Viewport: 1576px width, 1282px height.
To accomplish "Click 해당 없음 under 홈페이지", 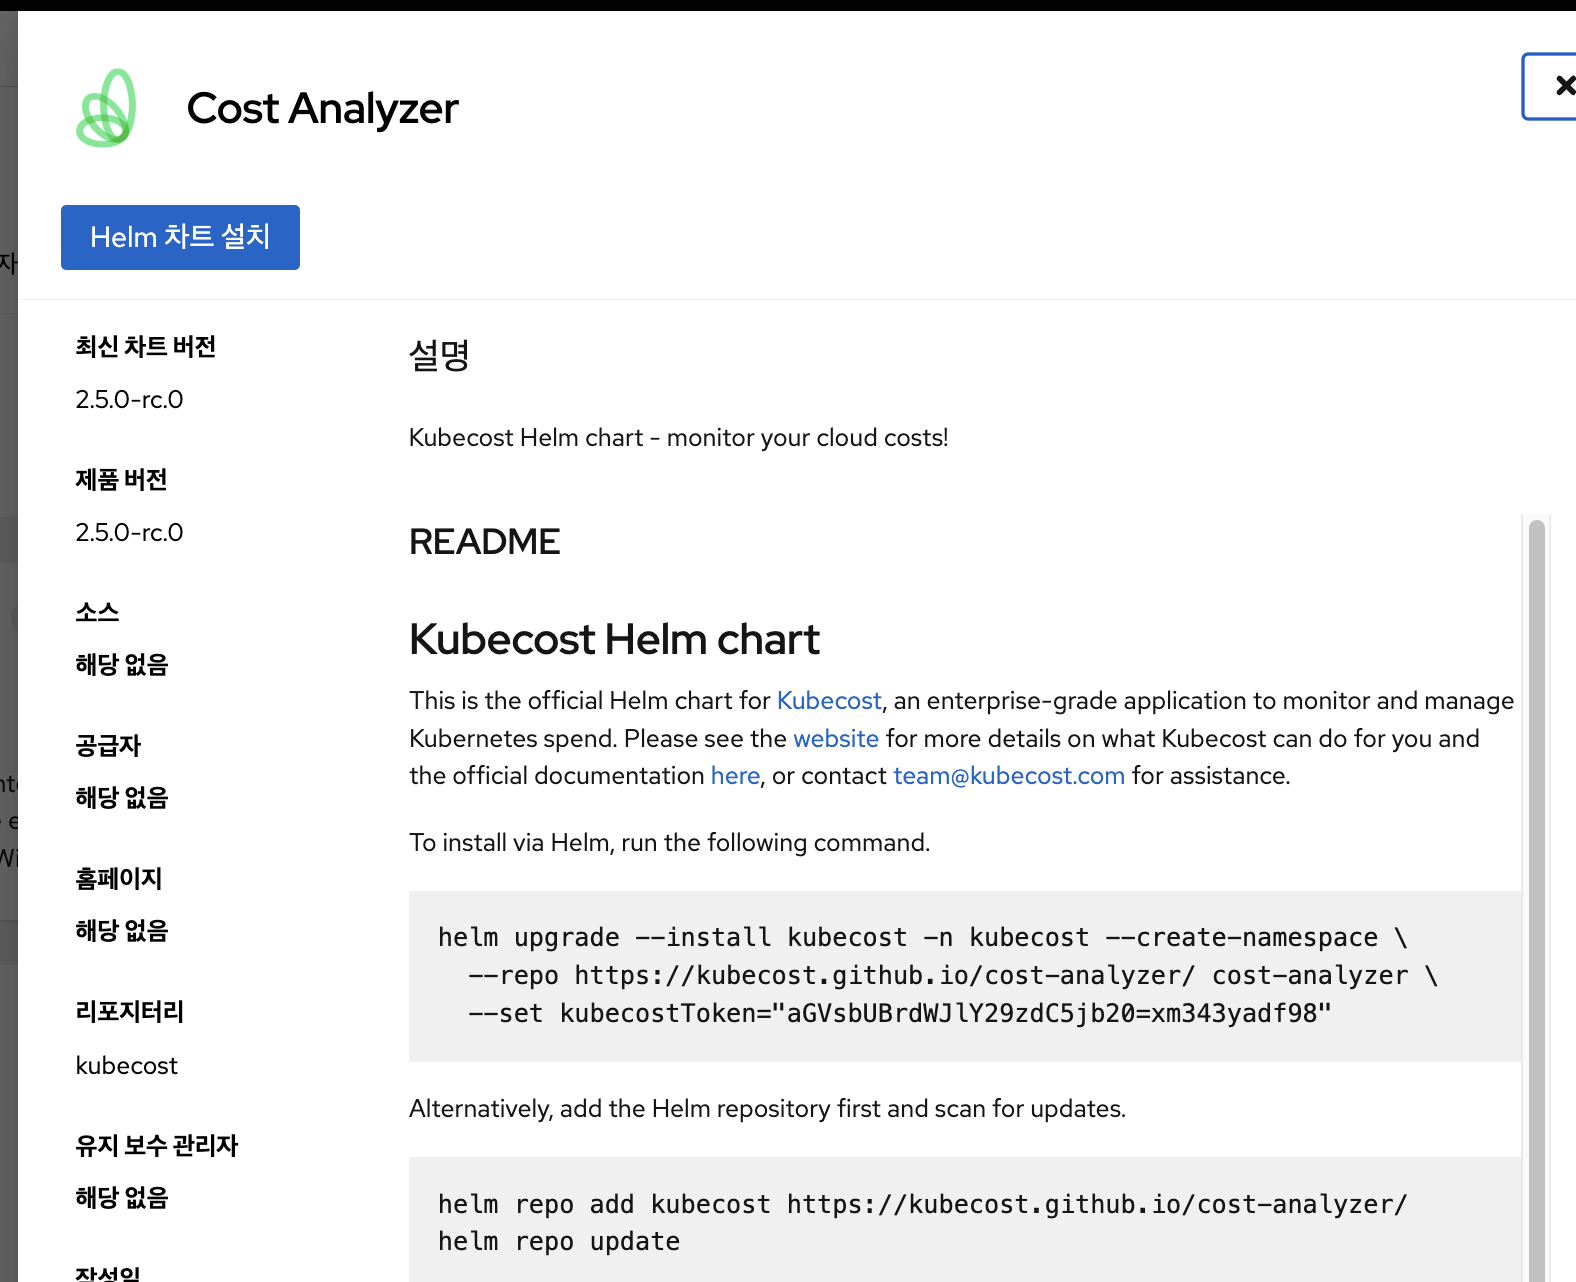I will tap(122, 930).
